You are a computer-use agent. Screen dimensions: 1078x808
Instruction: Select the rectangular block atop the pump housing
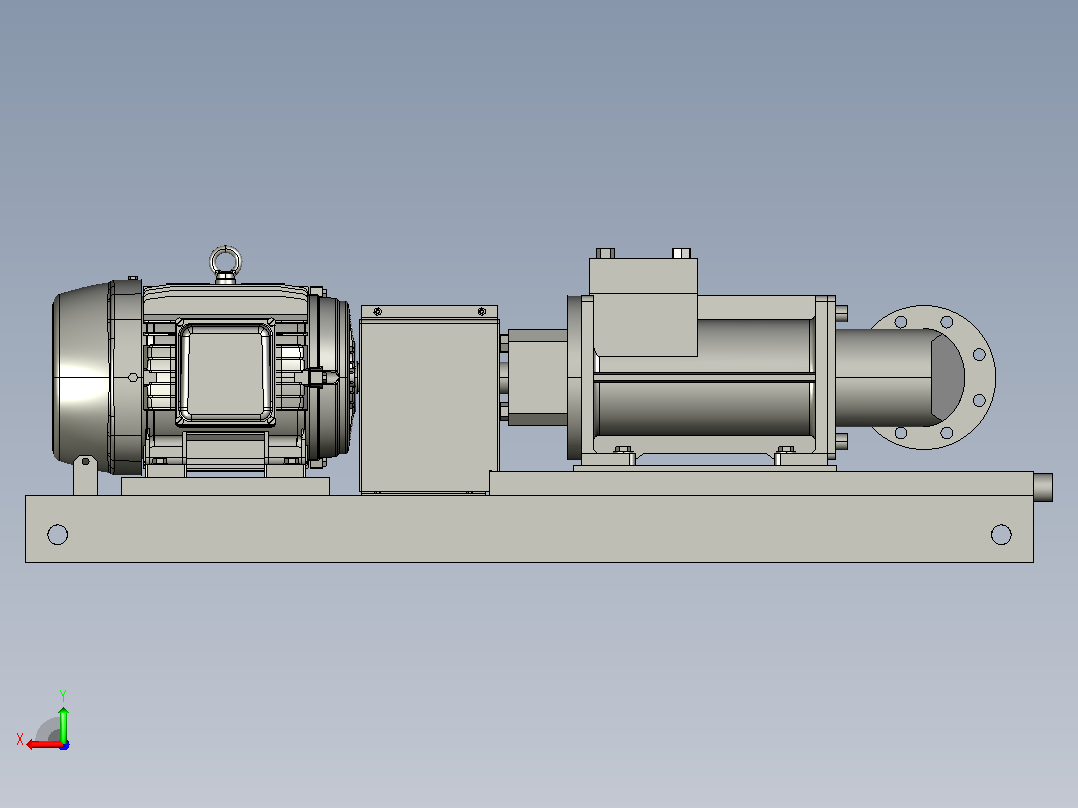[x=644, y=307]
